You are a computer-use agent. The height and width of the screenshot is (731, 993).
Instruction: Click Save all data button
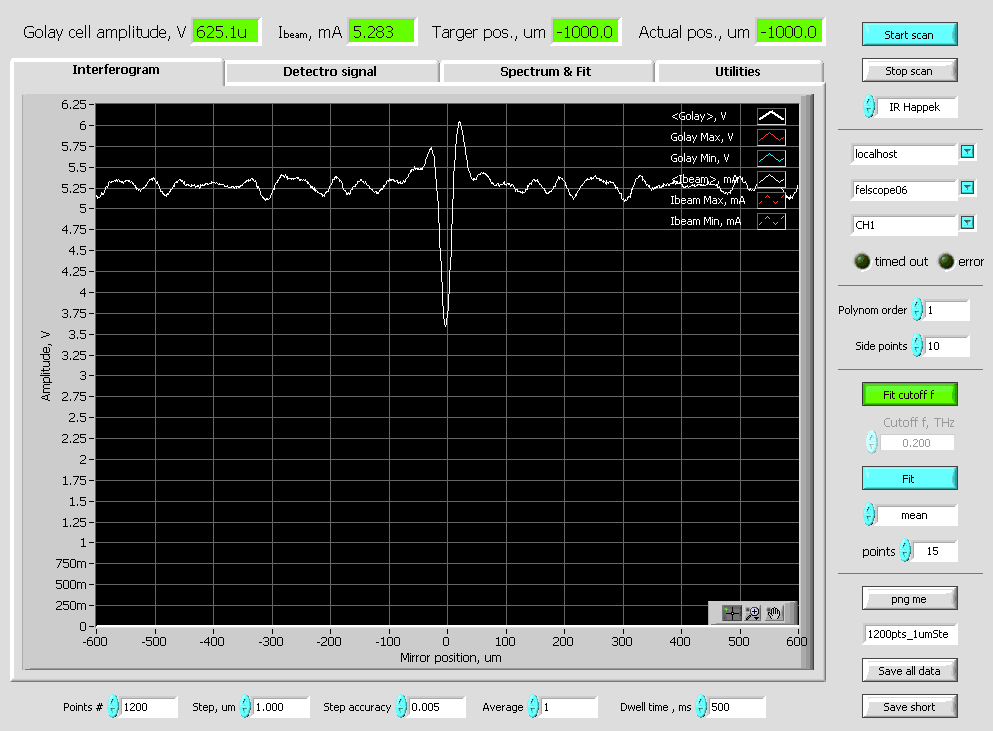point(909,671)
